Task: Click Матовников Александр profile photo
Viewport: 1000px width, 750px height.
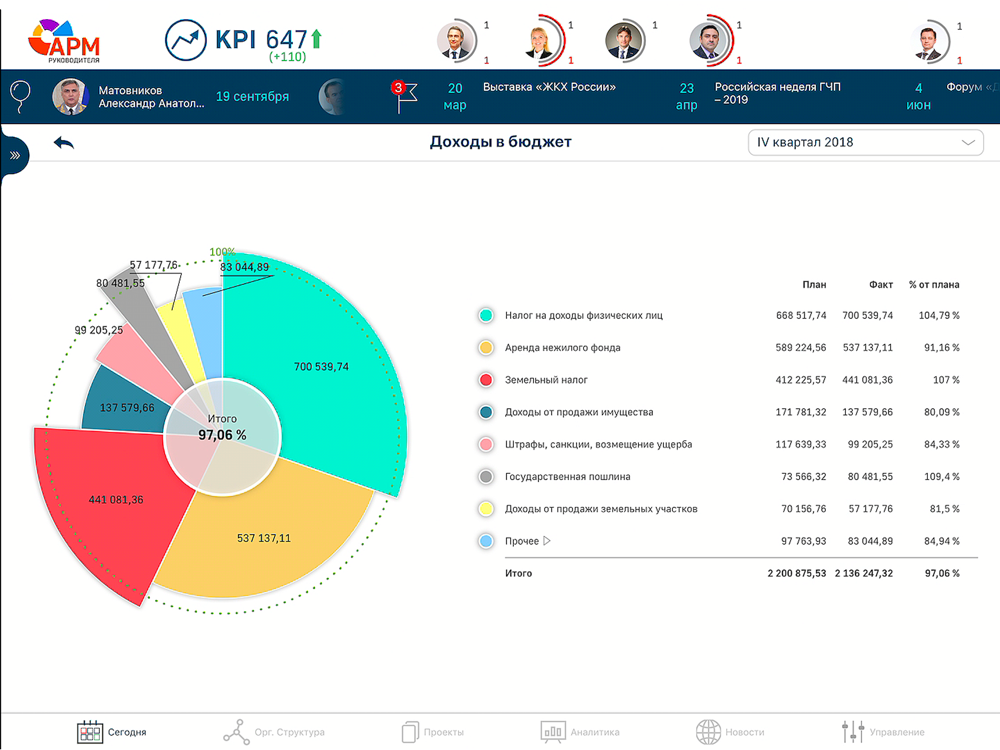Action: click(x=70, y=97)
